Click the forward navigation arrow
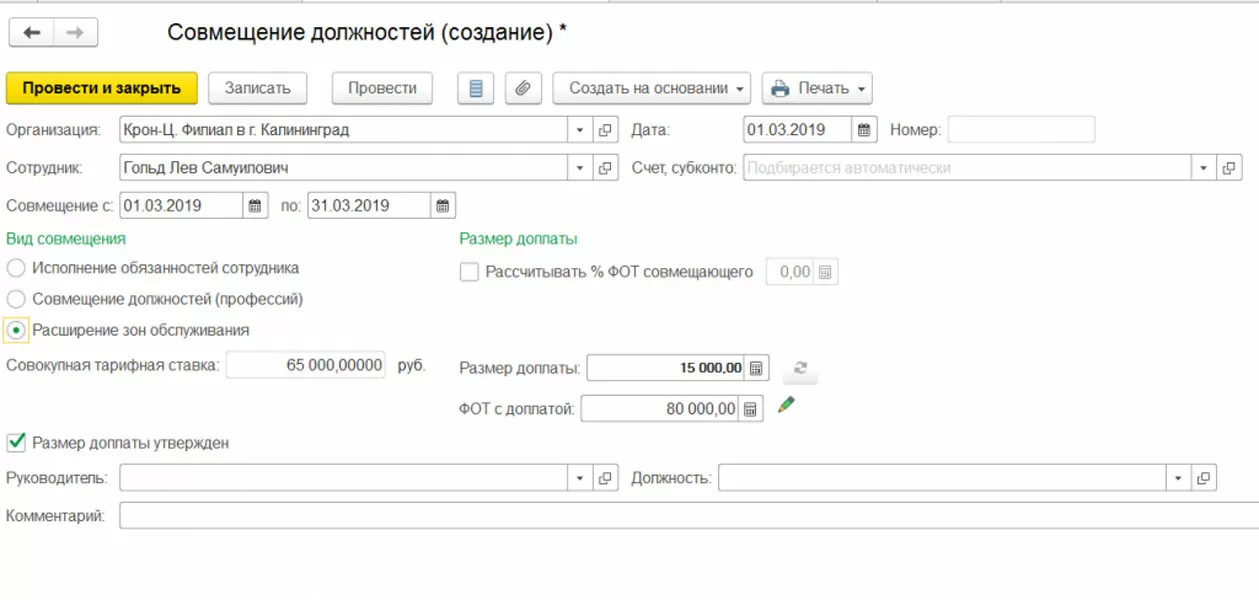 (75, 33)
